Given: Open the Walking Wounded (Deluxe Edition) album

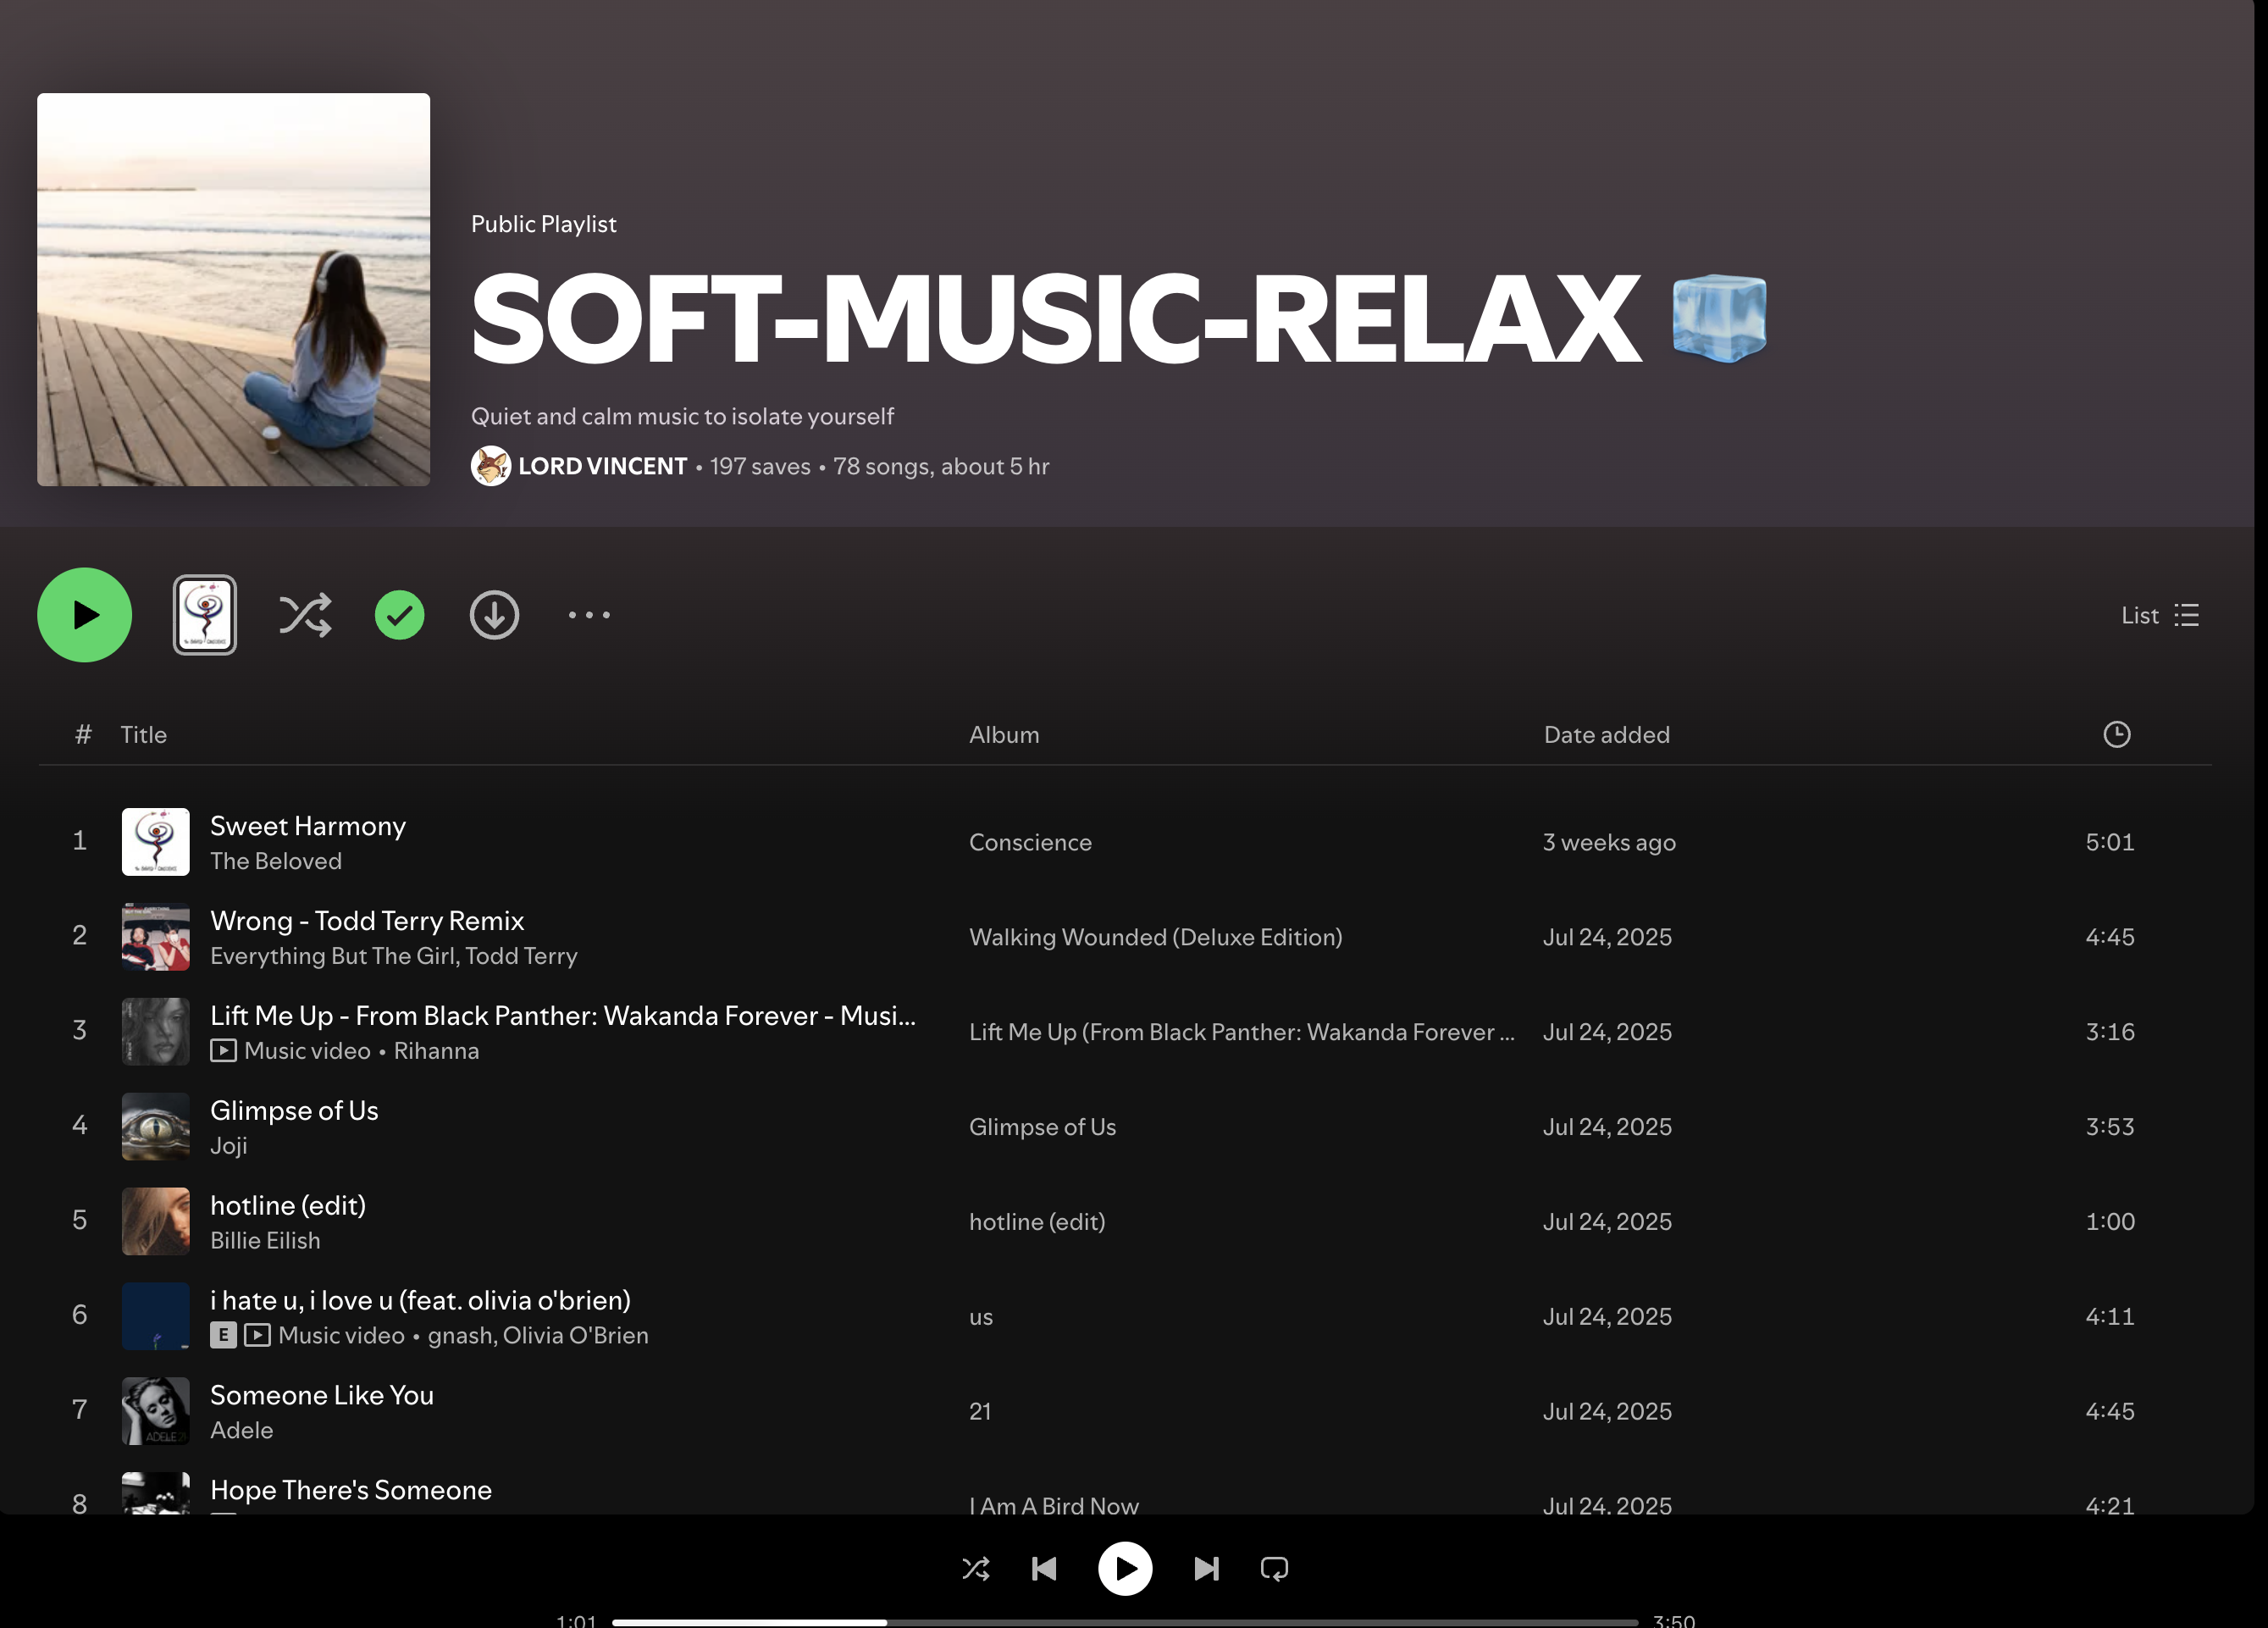Looking at the screenshot, I should [1155, 937].
